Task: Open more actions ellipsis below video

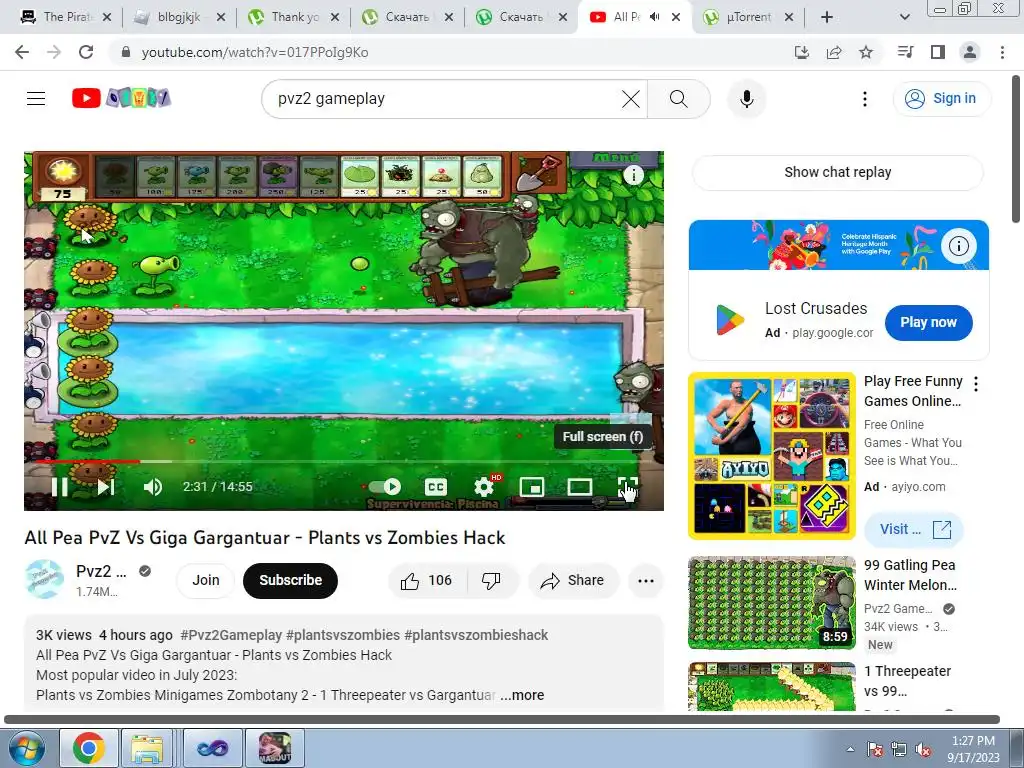Action: tap(646, 580)
